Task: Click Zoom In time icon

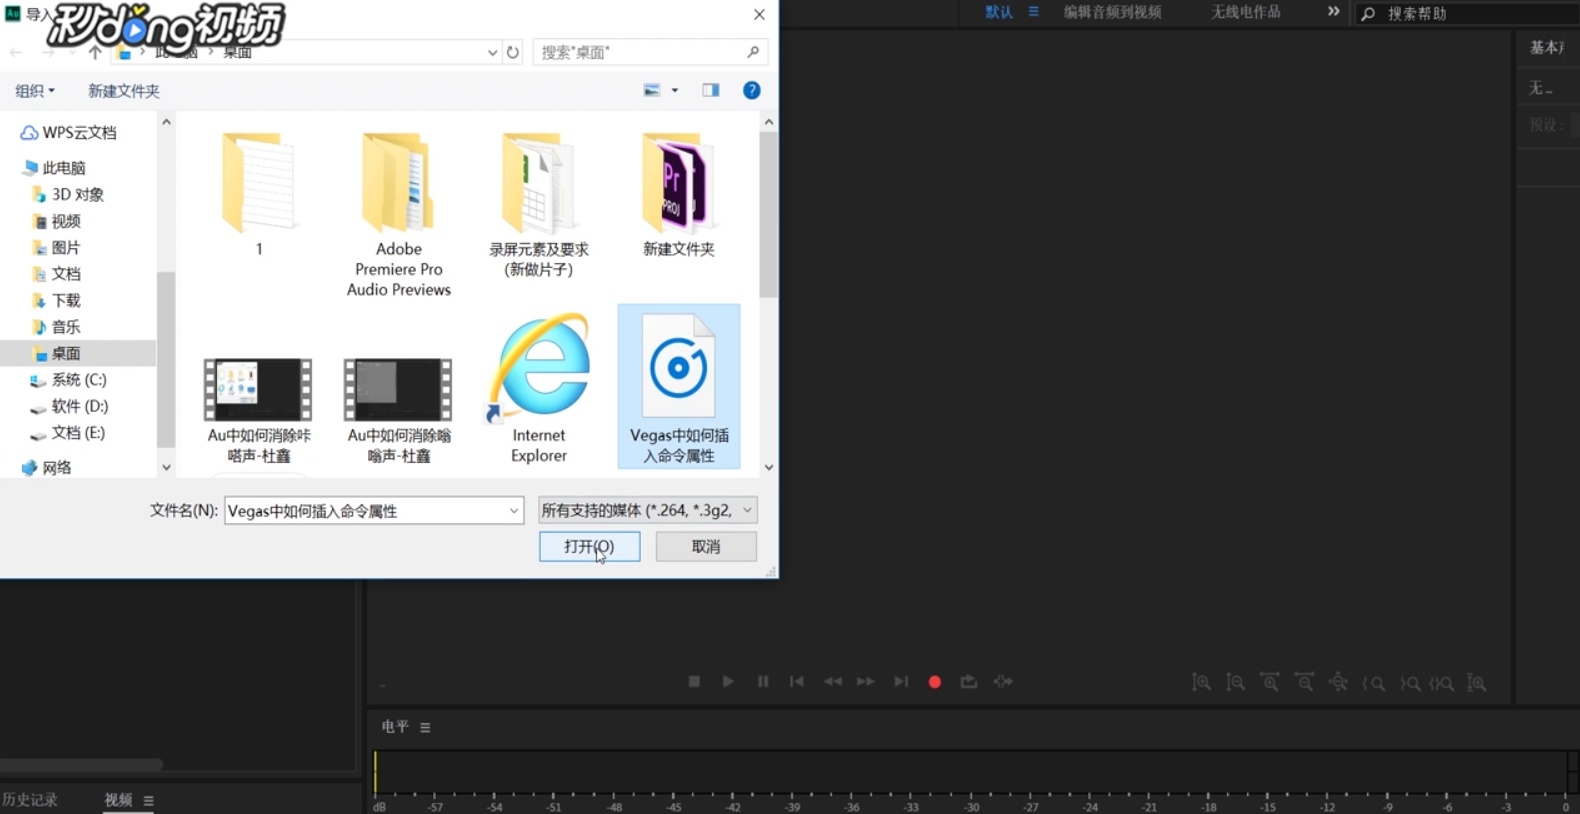Action: coord(1270,683)
